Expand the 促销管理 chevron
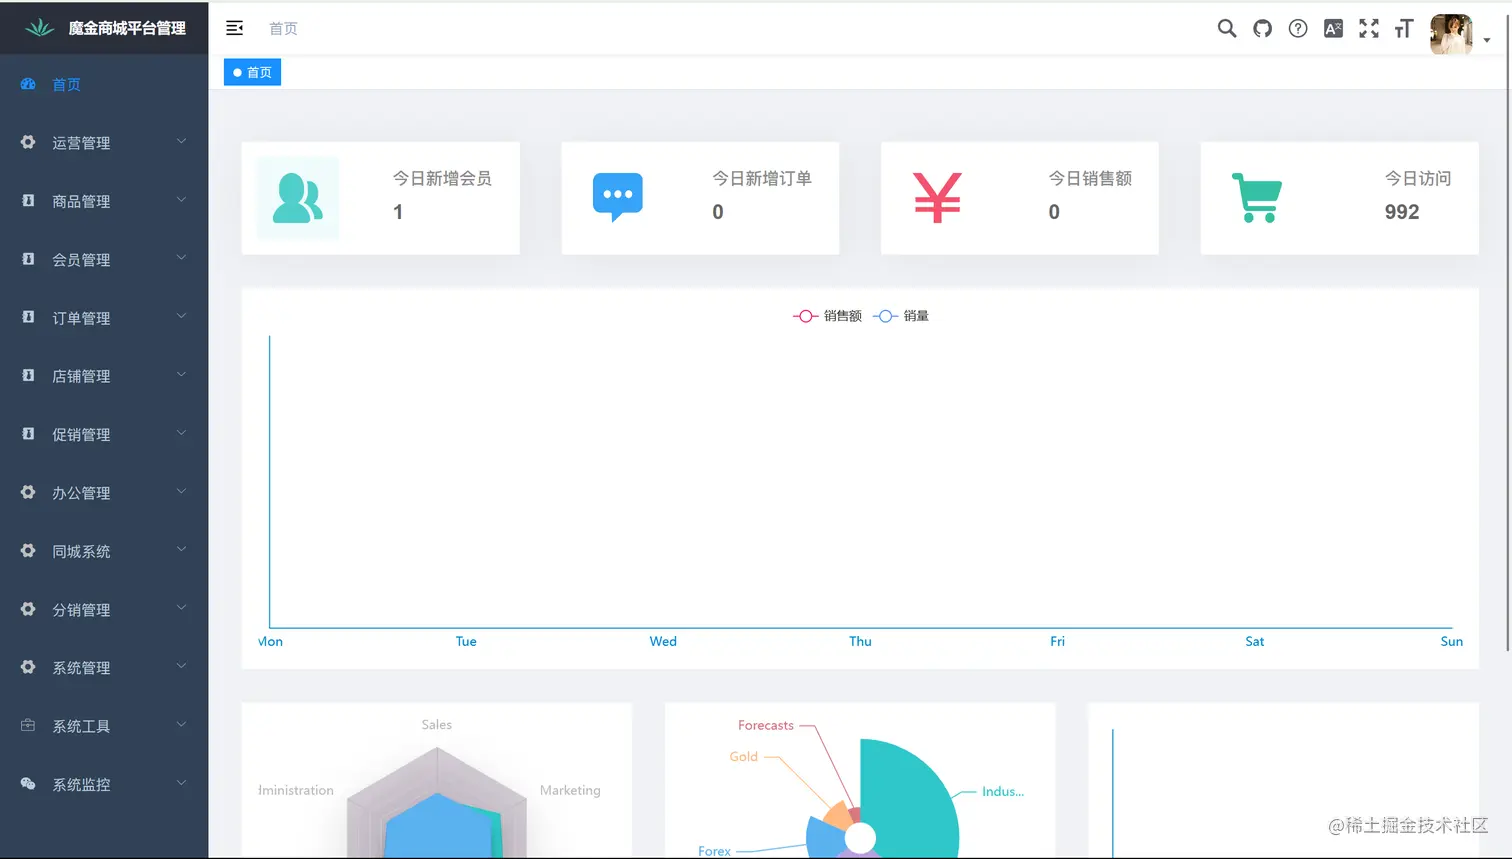The height and width of the screenshot is (859, 1512). coord(182,432)
